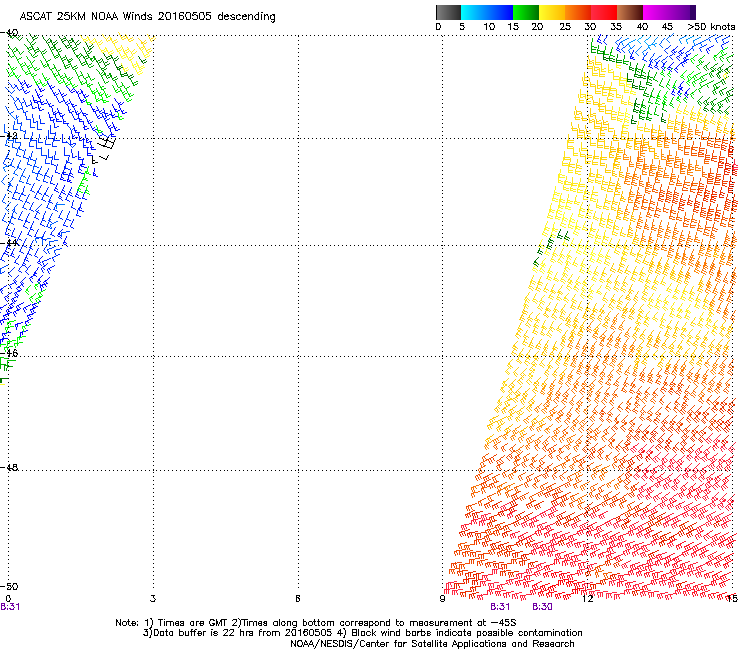Image resolution: width=740 pixels, height=650 pixels.
Task: Click the legend value label 40
Action: point(642,27)
